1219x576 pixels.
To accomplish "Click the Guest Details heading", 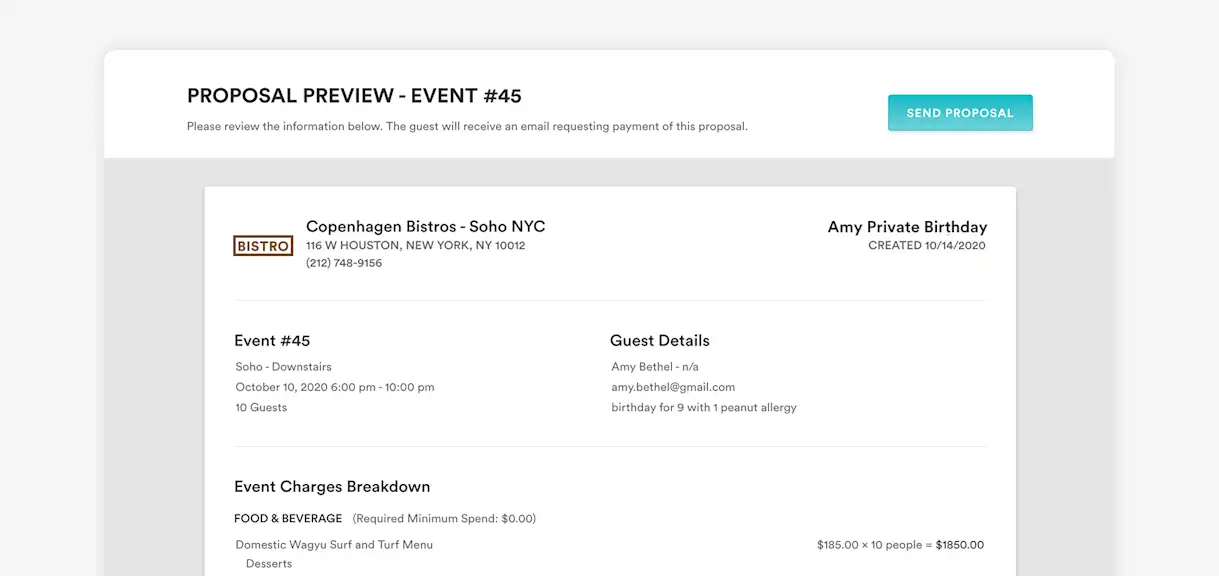I will click(x=659, y=341).
